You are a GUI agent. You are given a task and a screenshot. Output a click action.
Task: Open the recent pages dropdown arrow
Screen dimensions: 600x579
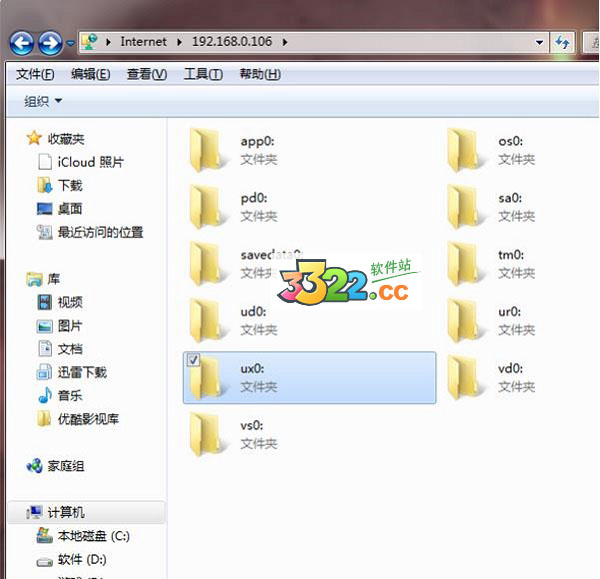(x=70, y=43)
